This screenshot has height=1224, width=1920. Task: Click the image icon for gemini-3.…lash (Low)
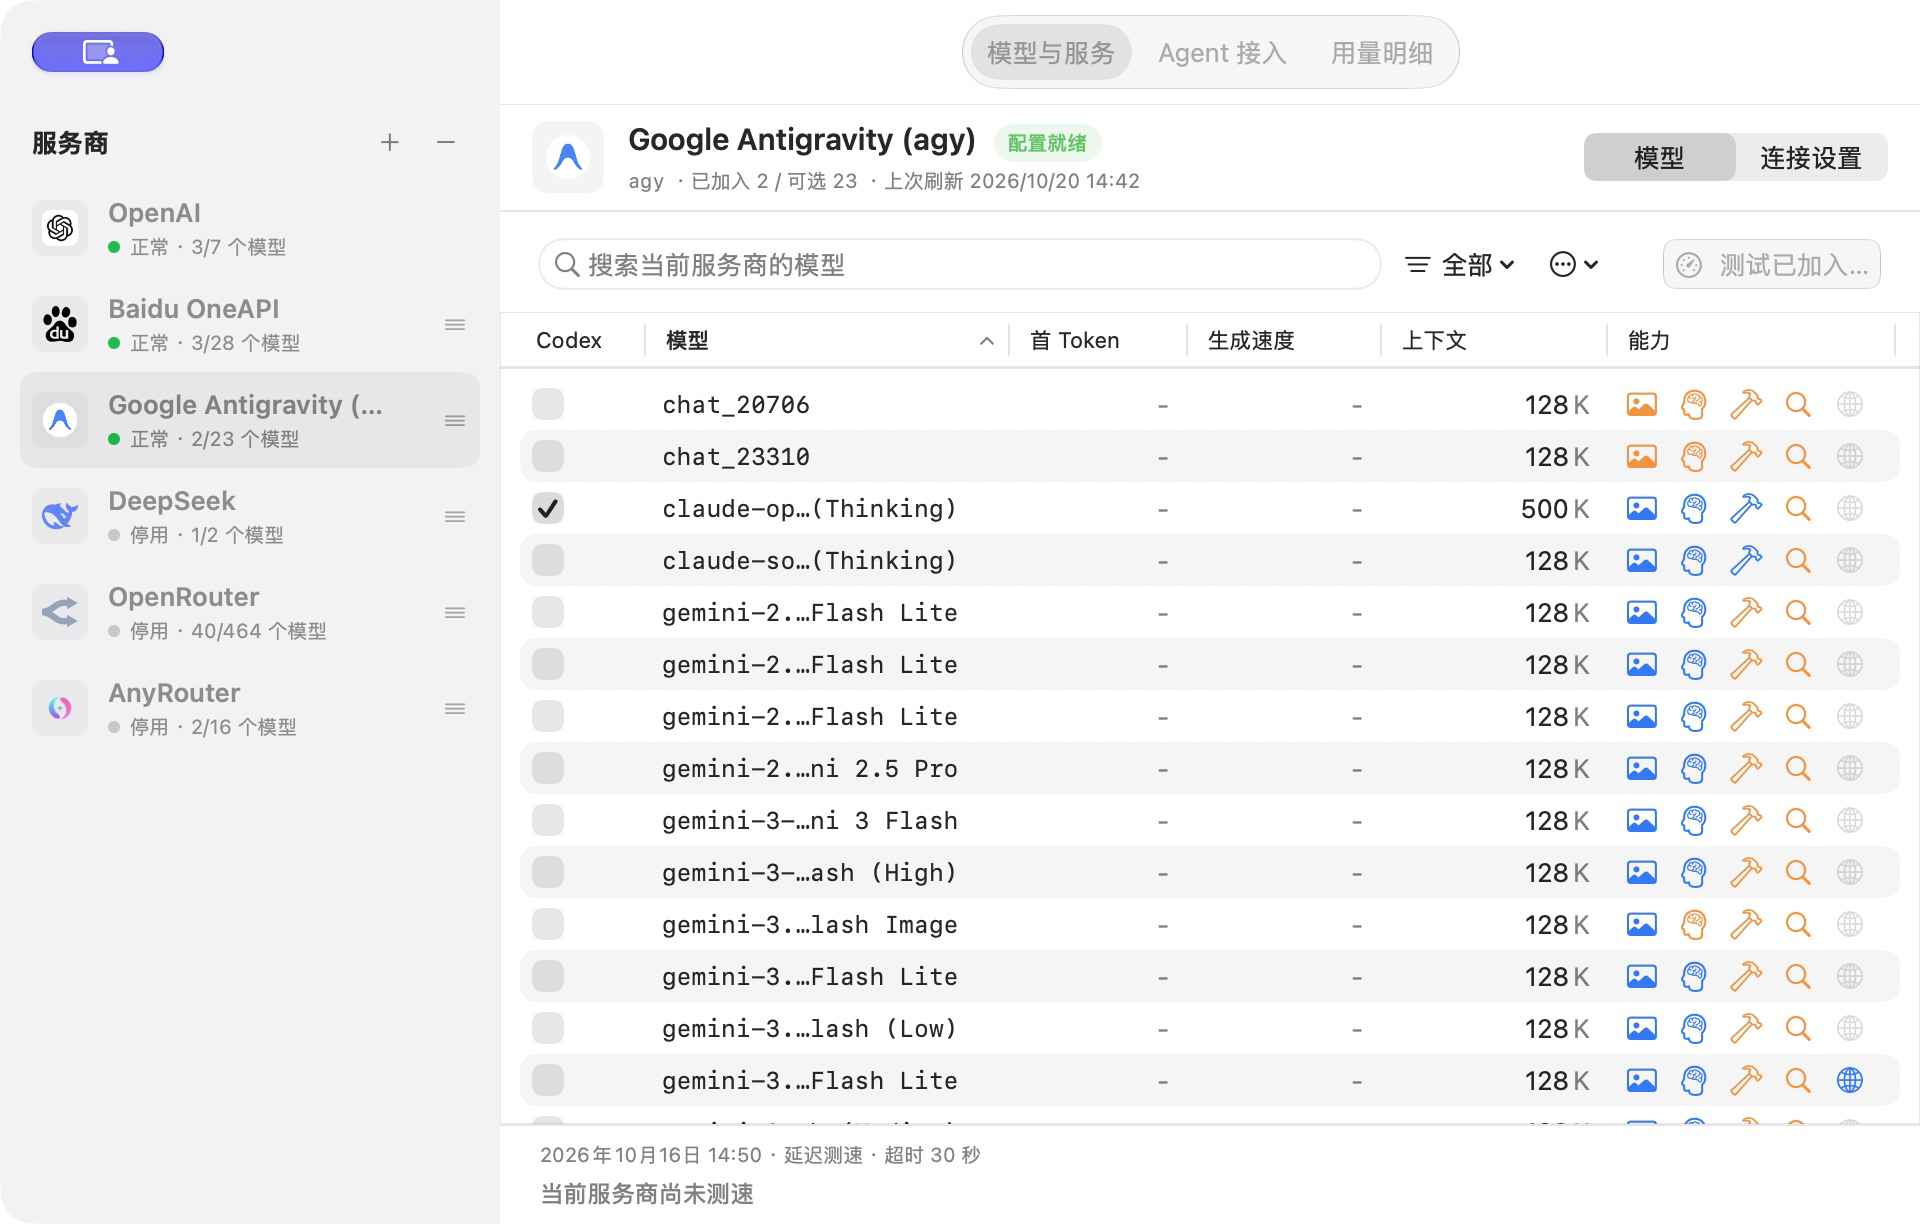coord(1641,1029)
